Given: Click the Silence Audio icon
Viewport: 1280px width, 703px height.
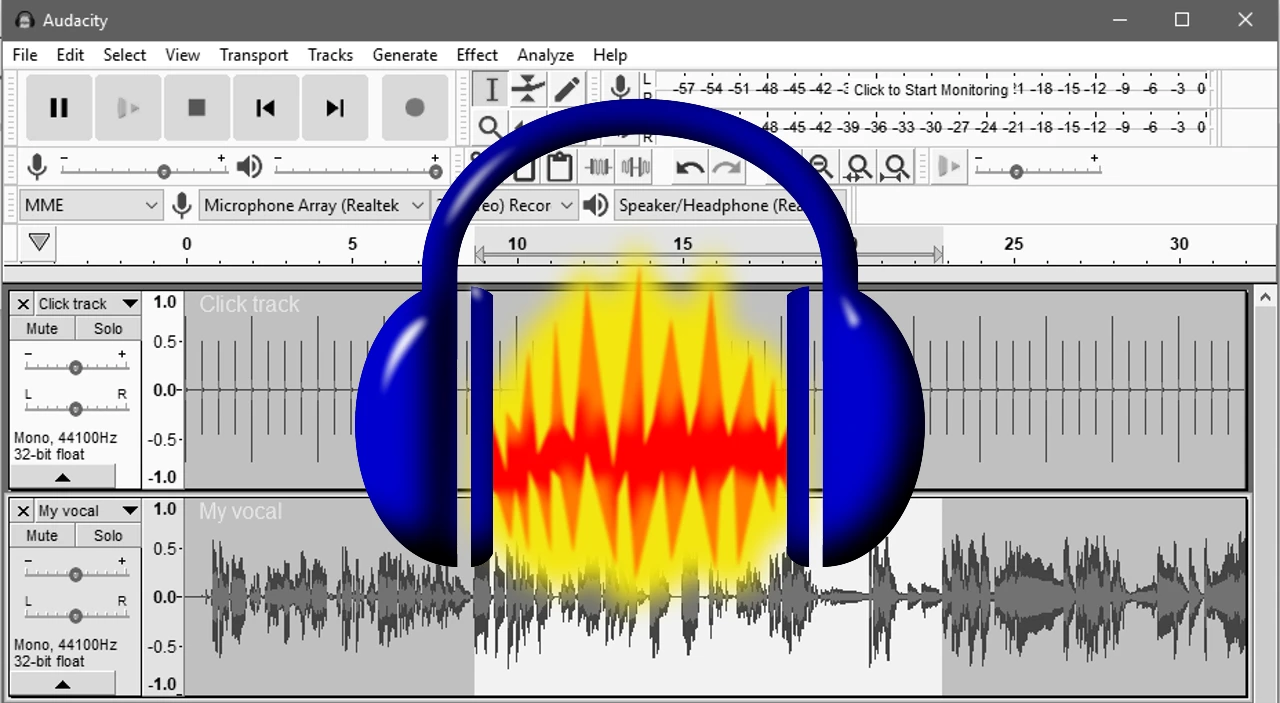Looking at the screenshot, I should [634, 166].
